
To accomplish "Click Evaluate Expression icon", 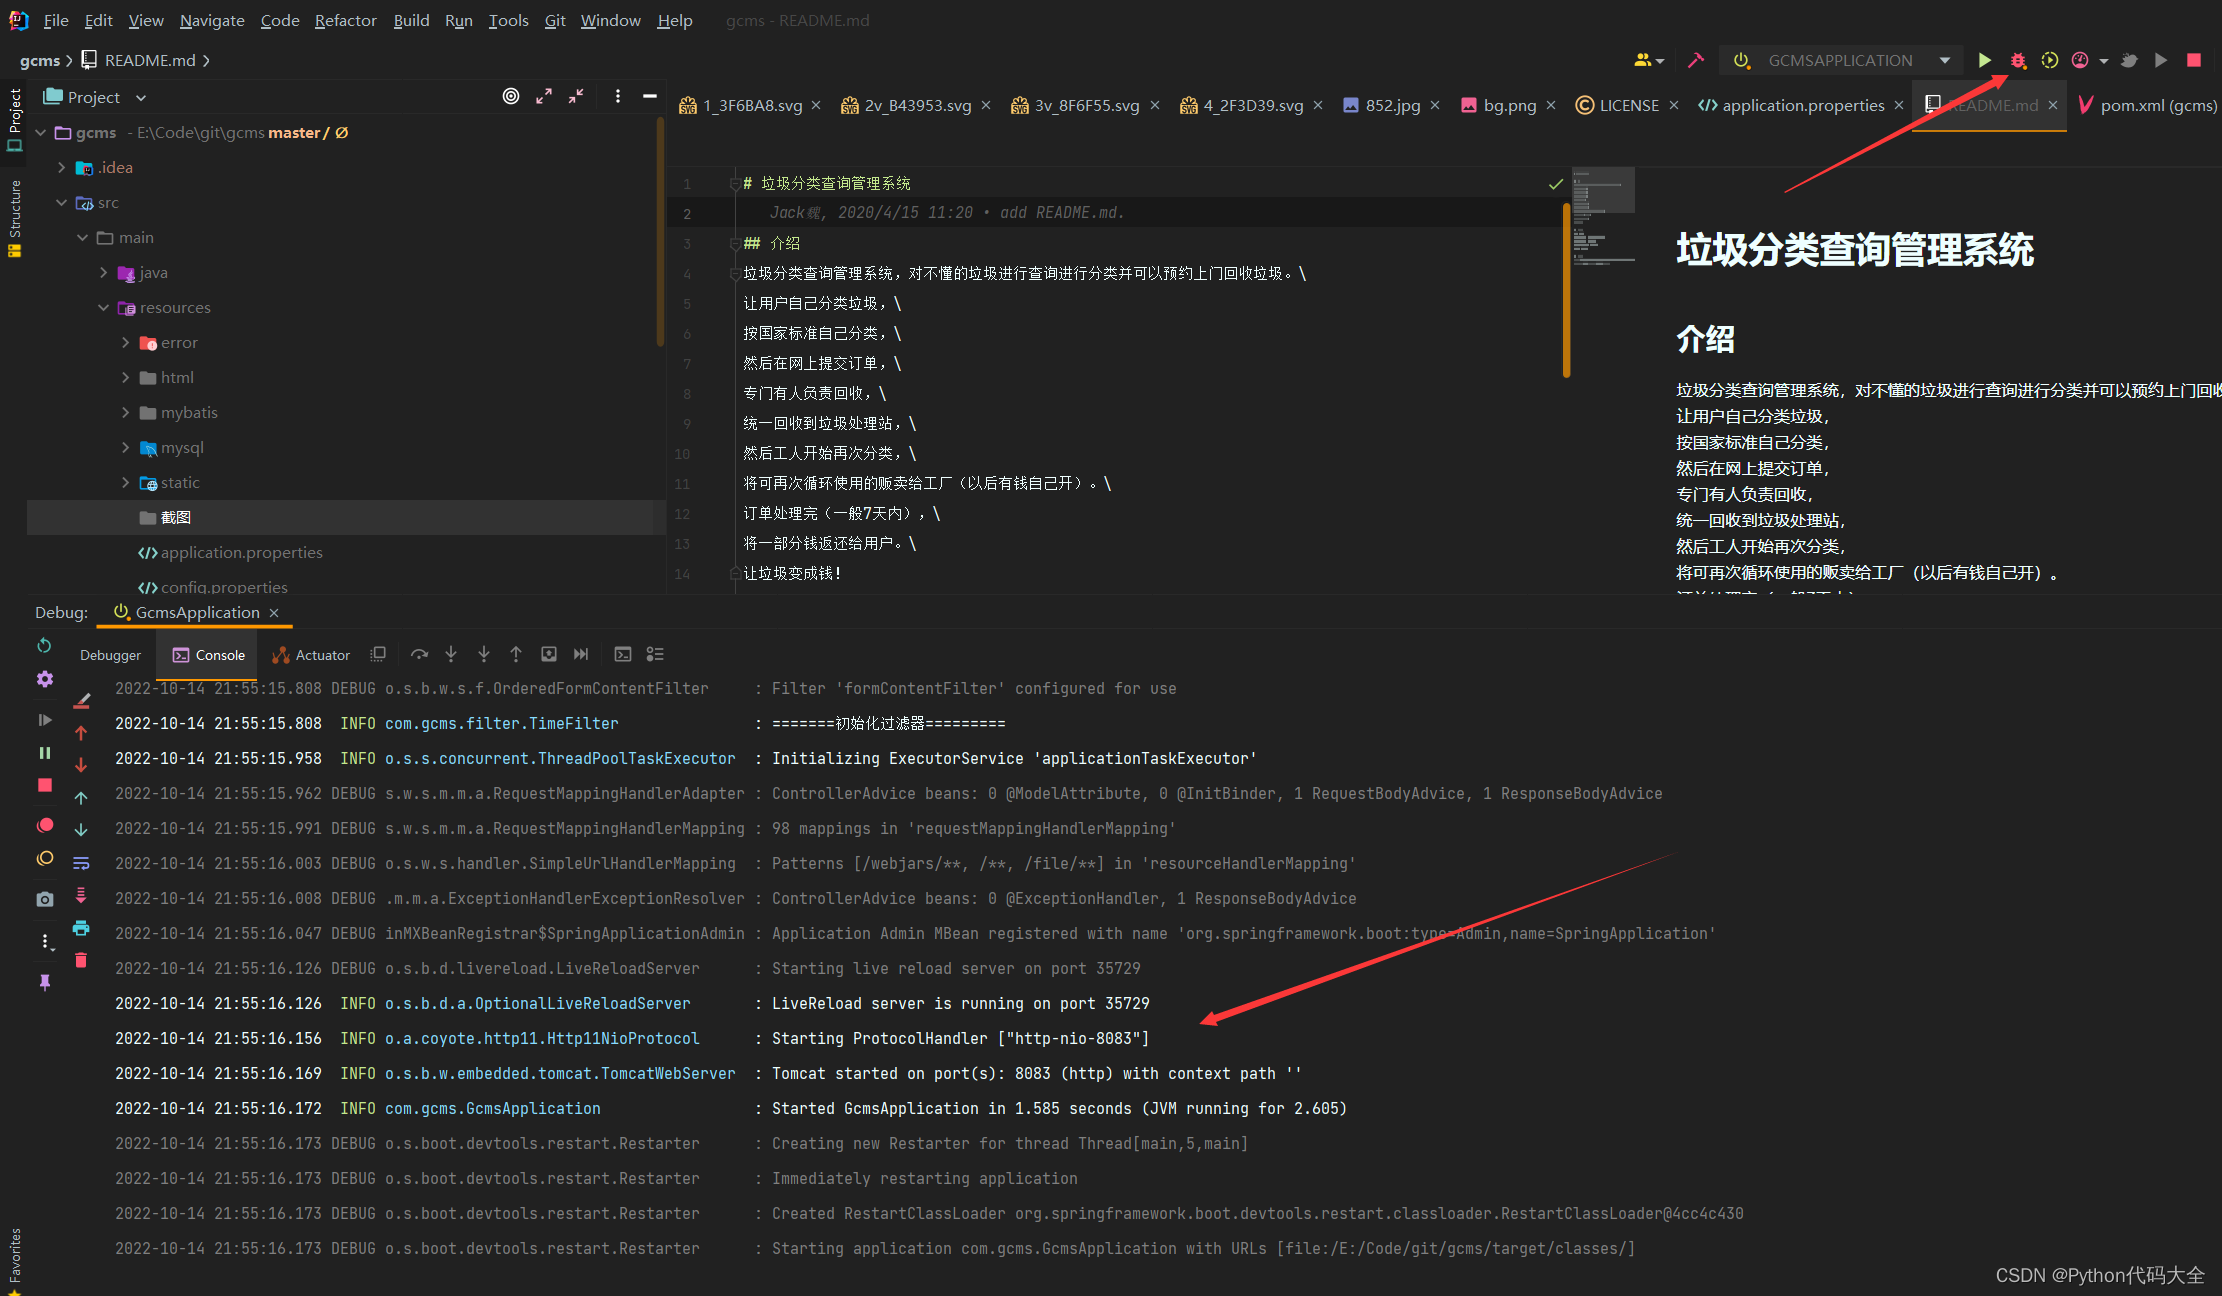I will [622, 654].
